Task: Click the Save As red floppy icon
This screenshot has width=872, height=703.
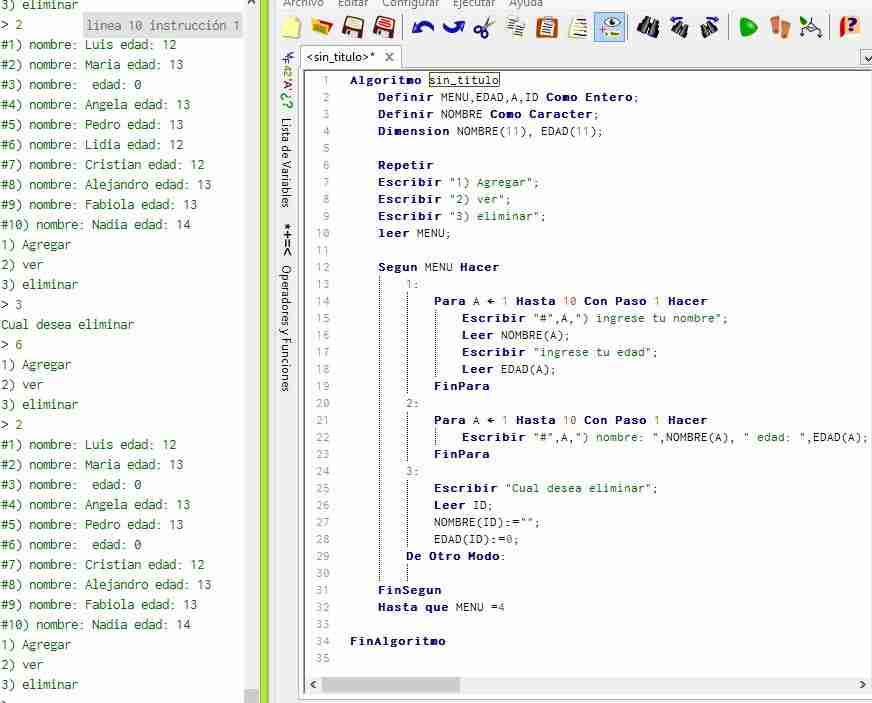Action: point(384,27)
